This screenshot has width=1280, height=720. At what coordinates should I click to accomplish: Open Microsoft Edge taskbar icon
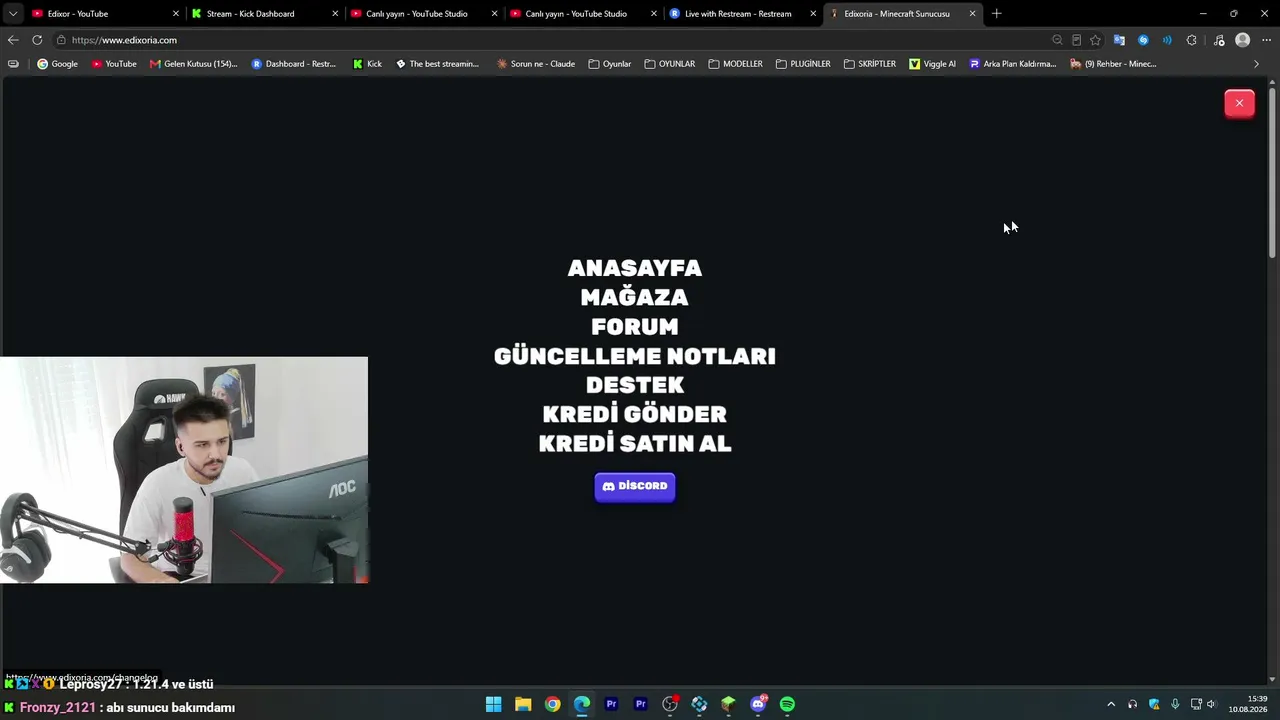[582, 704]
